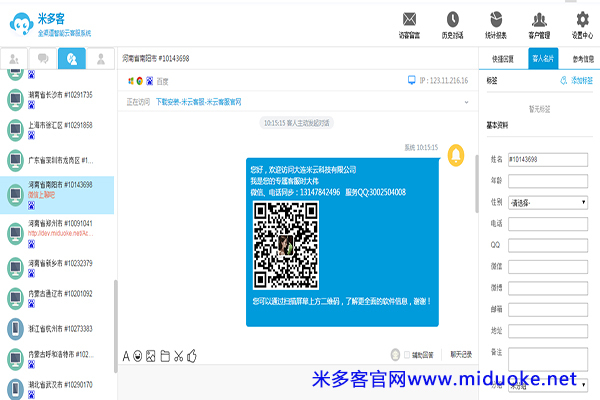Switch to first left panel tab with people icon
The image size is (600, 400).
pos(14,59)
